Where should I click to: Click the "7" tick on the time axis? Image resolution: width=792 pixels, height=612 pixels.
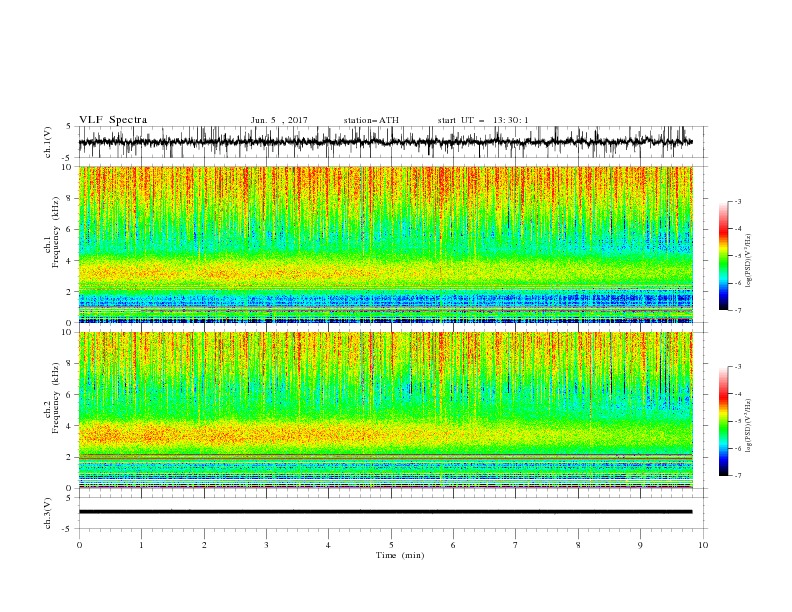516,545
